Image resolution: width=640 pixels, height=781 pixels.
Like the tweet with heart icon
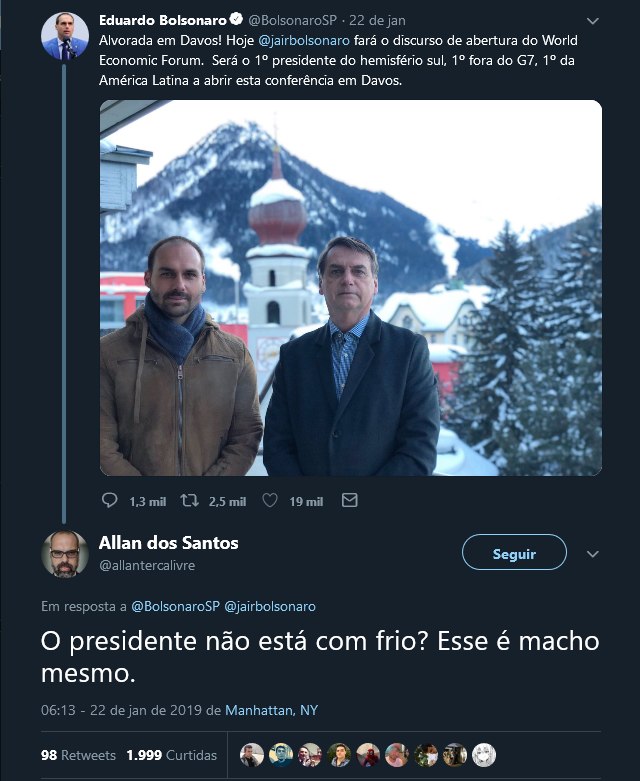(270, 501)
